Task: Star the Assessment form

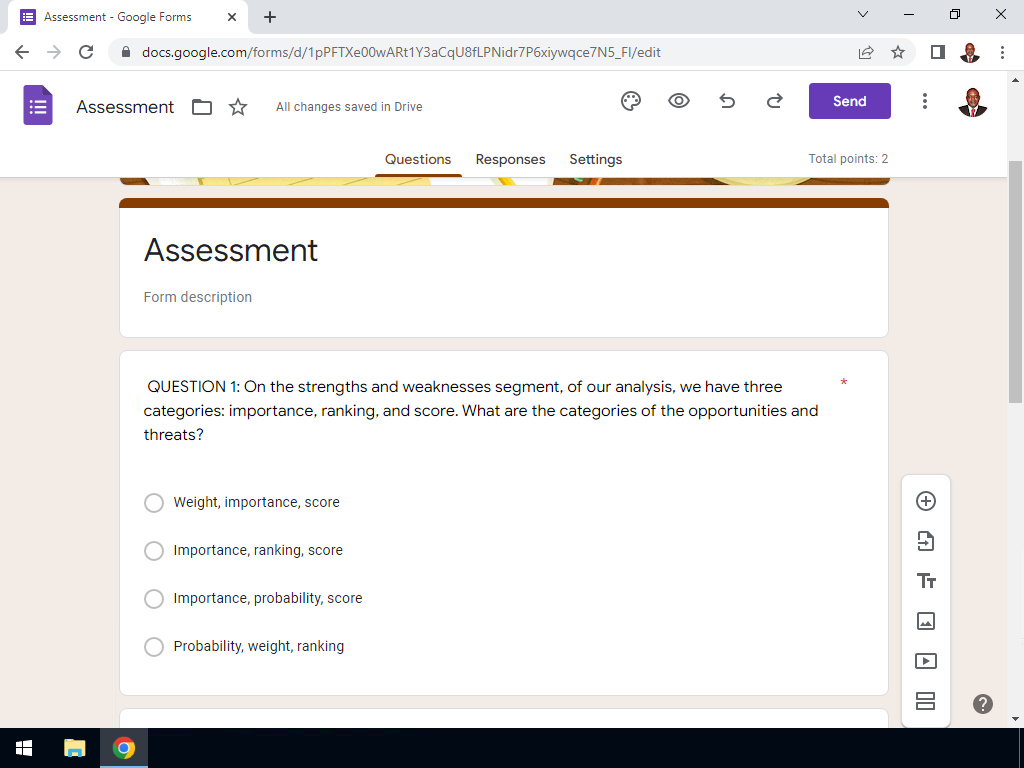Action: pyautogui.click(x=238, y=106)
